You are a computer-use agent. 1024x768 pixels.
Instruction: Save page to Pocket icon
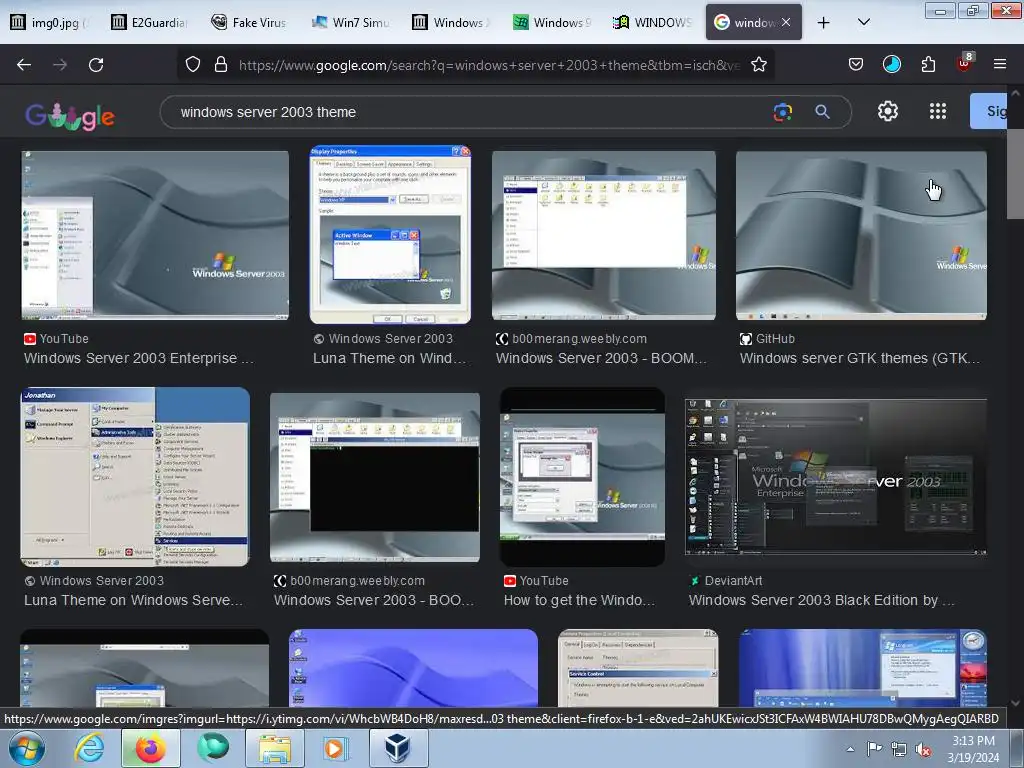pos(856,65)
